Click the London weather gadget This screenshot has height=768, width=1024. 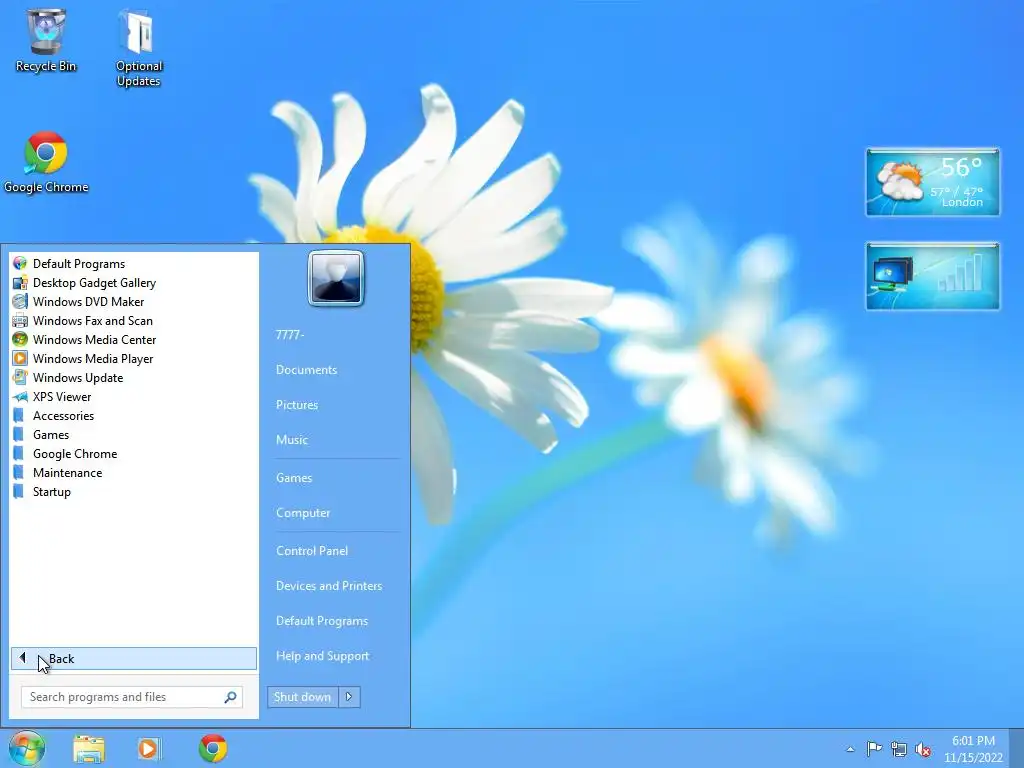pyautogui.click(x=933, y=182)
